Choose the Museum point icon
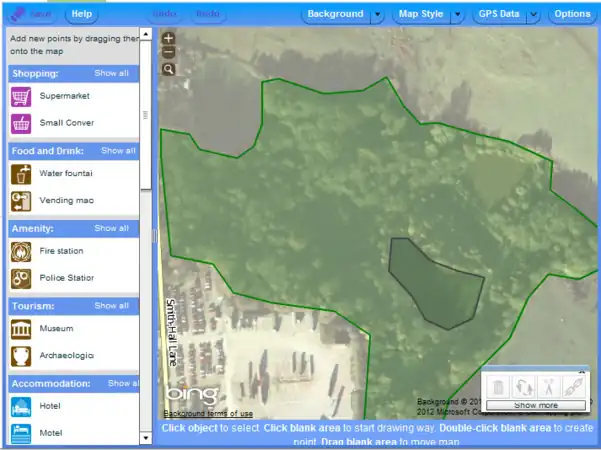601x450 pixels. (x=21, y=329)
